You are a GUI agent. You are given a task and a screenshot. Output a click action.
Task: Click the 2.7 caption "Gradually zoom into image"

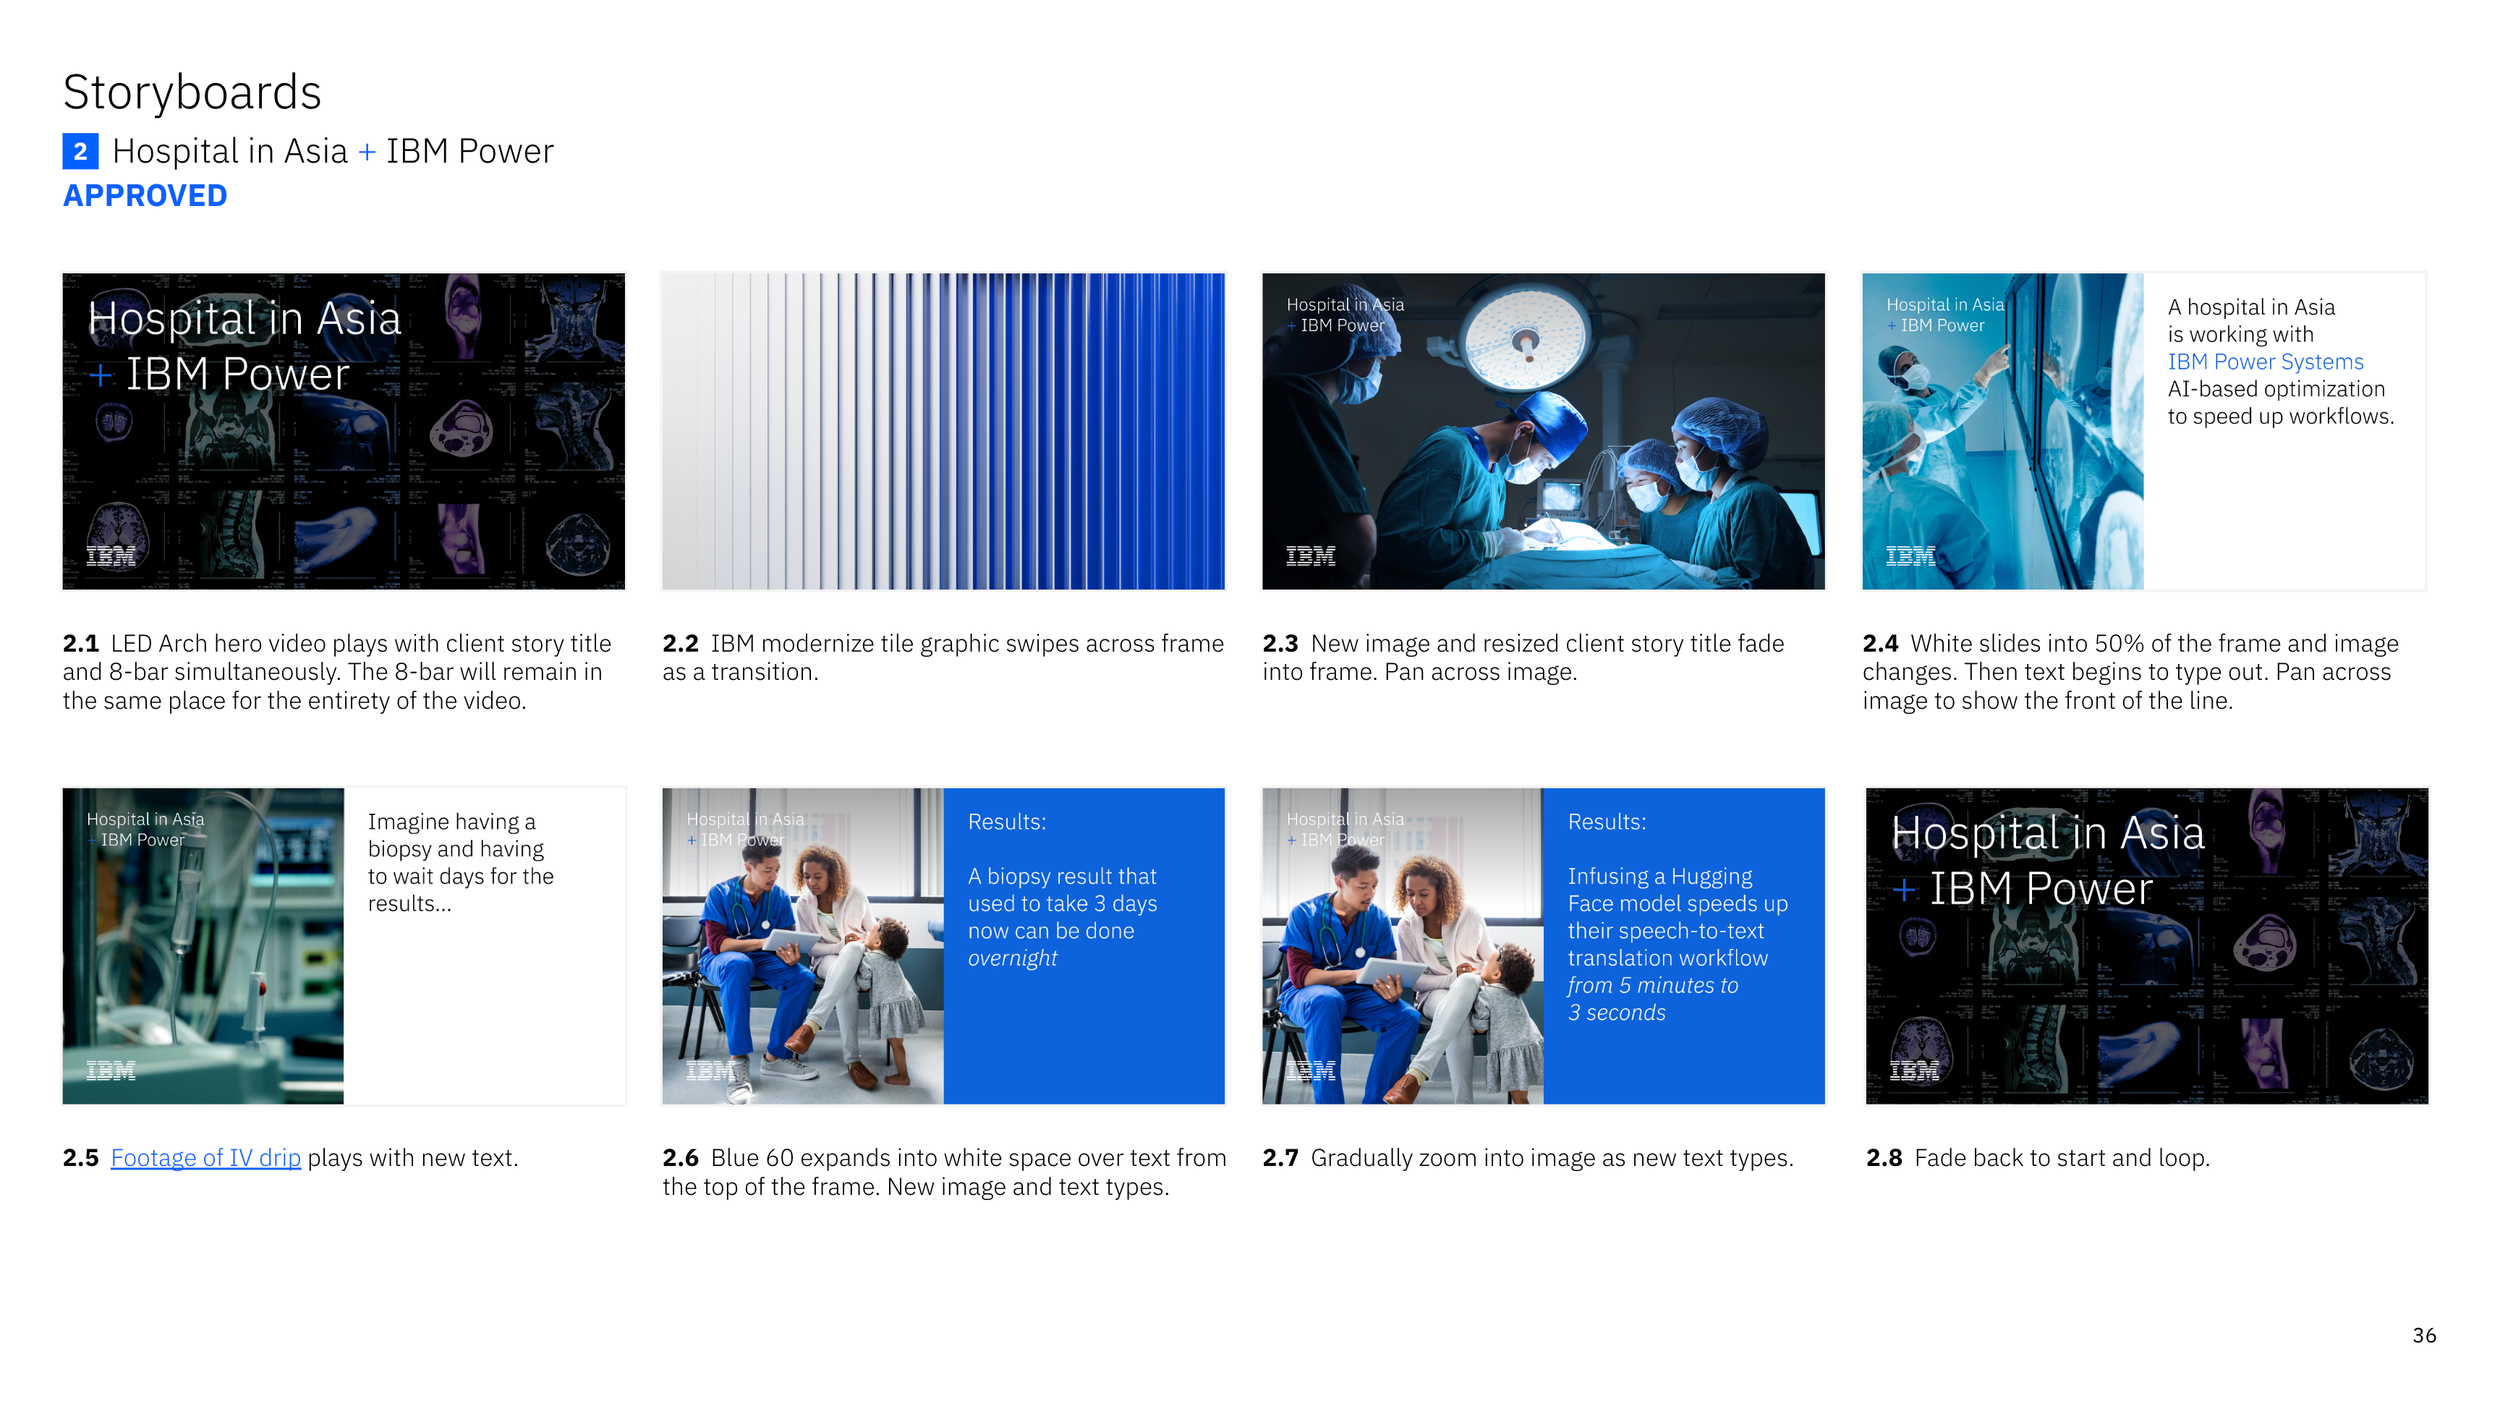(1528, 1158)
